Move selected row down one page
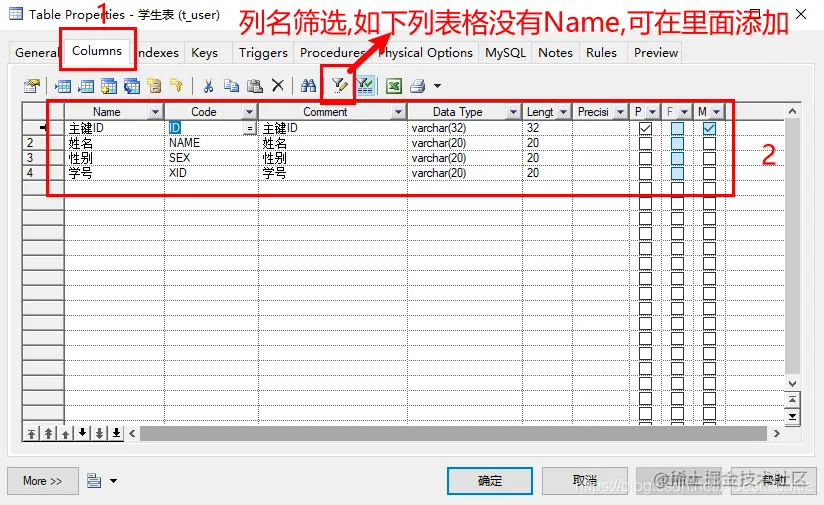The width and height of the screenshot is (824, 505). click(x=99, y=434)
